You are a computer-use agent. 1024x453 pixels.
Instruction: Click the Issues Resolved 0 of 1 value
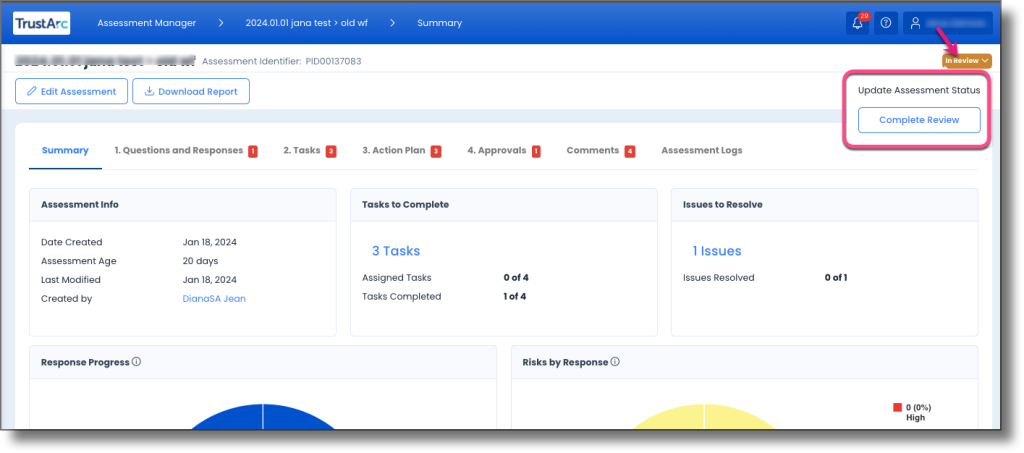point(836,277)
